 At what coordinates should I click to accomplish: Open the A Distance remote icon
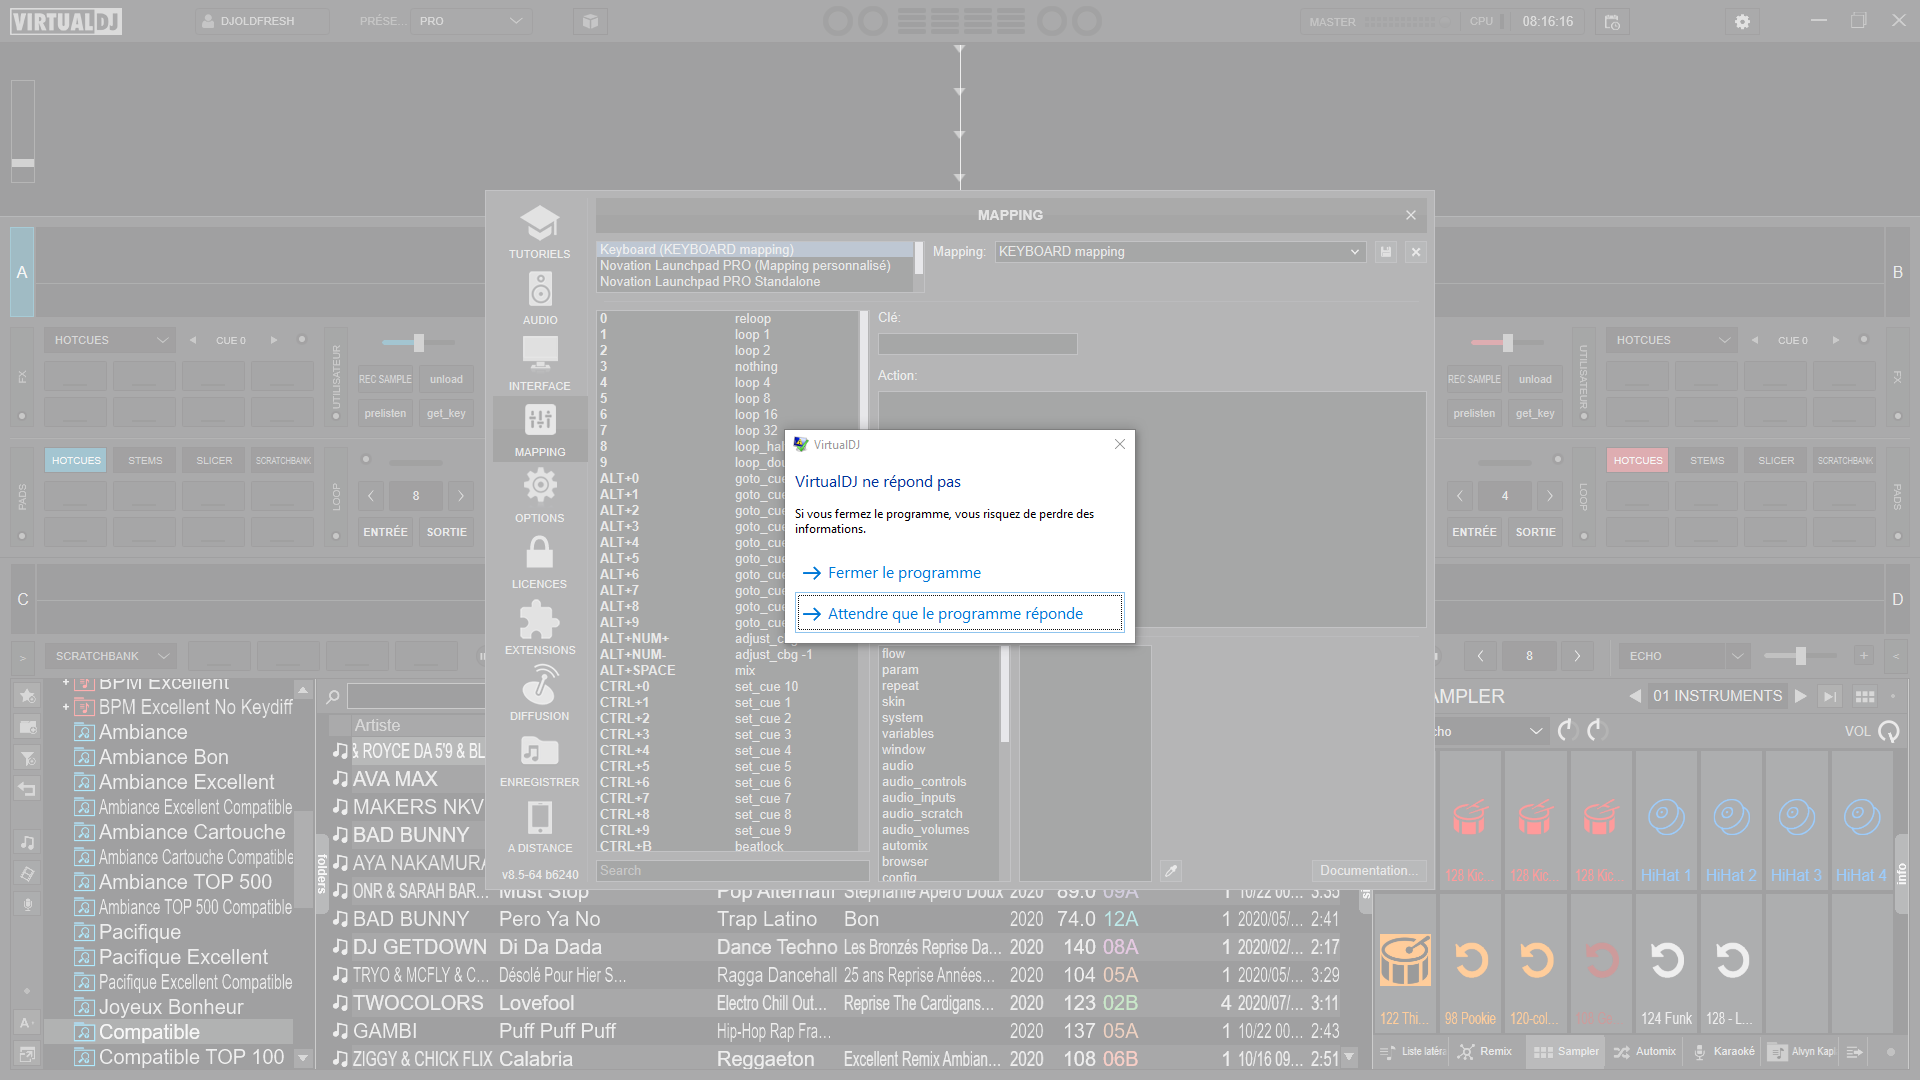[x=540, y=817]
